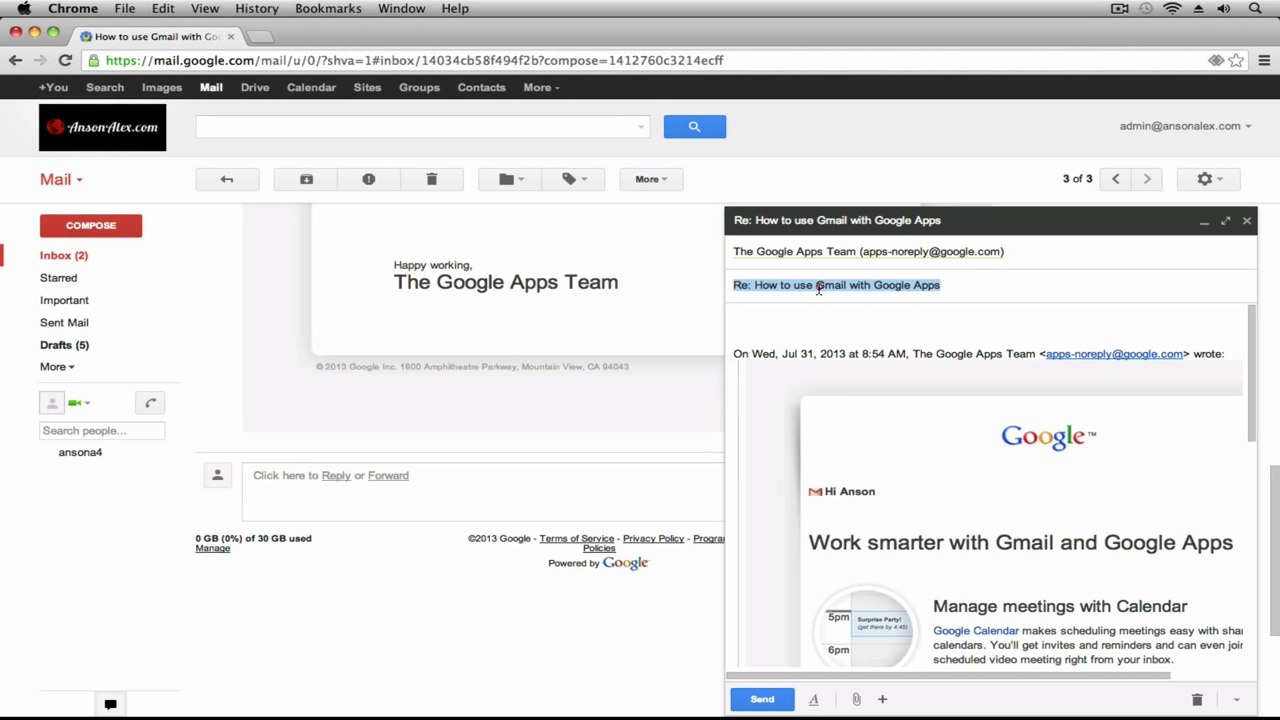Image resolution: width=1280 pixels, height=720 pixels.
Task: Select chat contact ansona4
Action: (80, 452)
